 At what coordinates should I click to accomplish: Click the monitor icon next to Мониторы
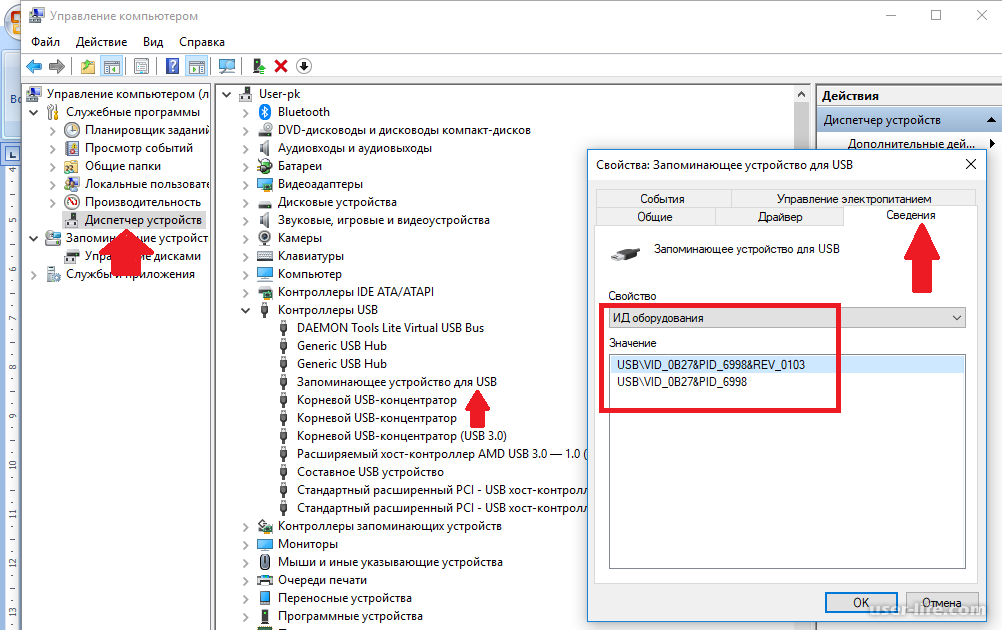(265, 544)
